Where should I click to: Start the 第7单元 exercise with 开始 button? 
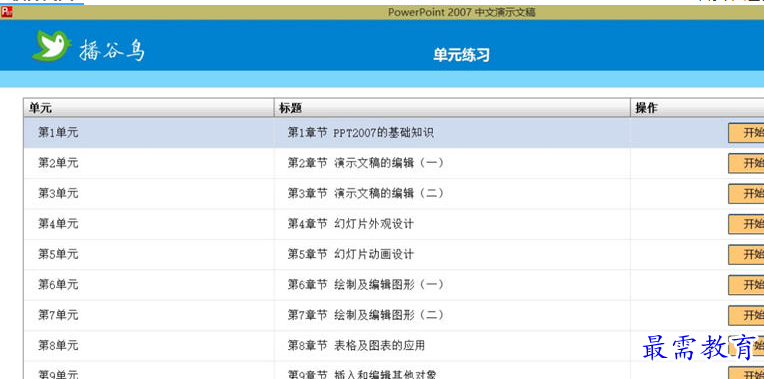(746, 315)
